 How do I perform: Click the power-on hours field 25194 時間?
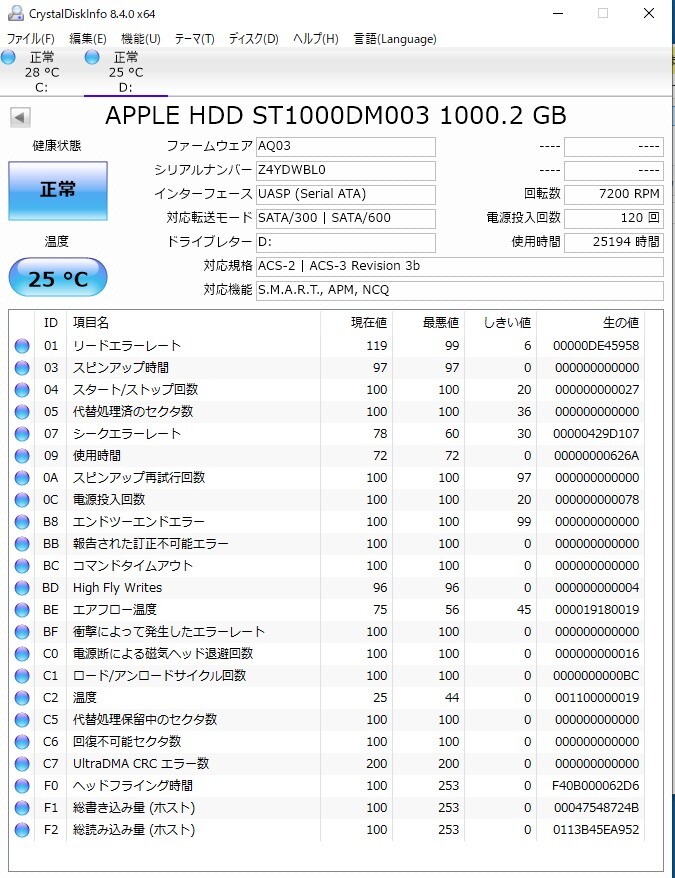tap(613, 242)
